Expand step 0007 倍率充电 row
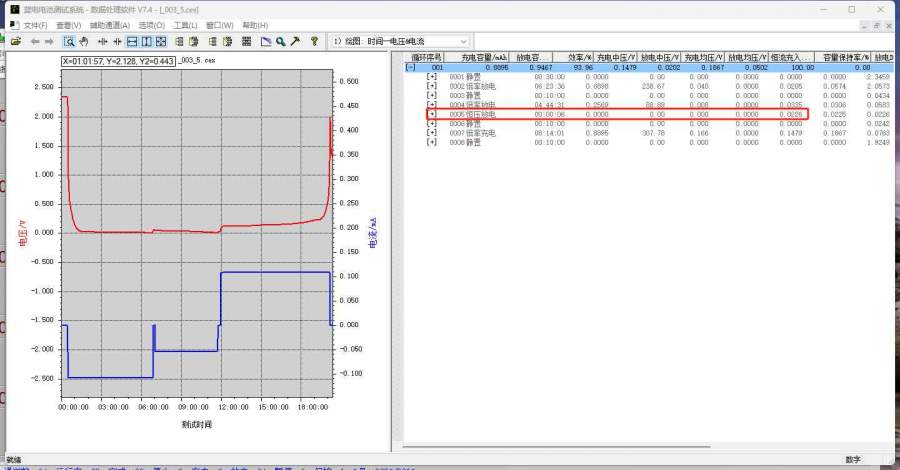 (432, 132)
